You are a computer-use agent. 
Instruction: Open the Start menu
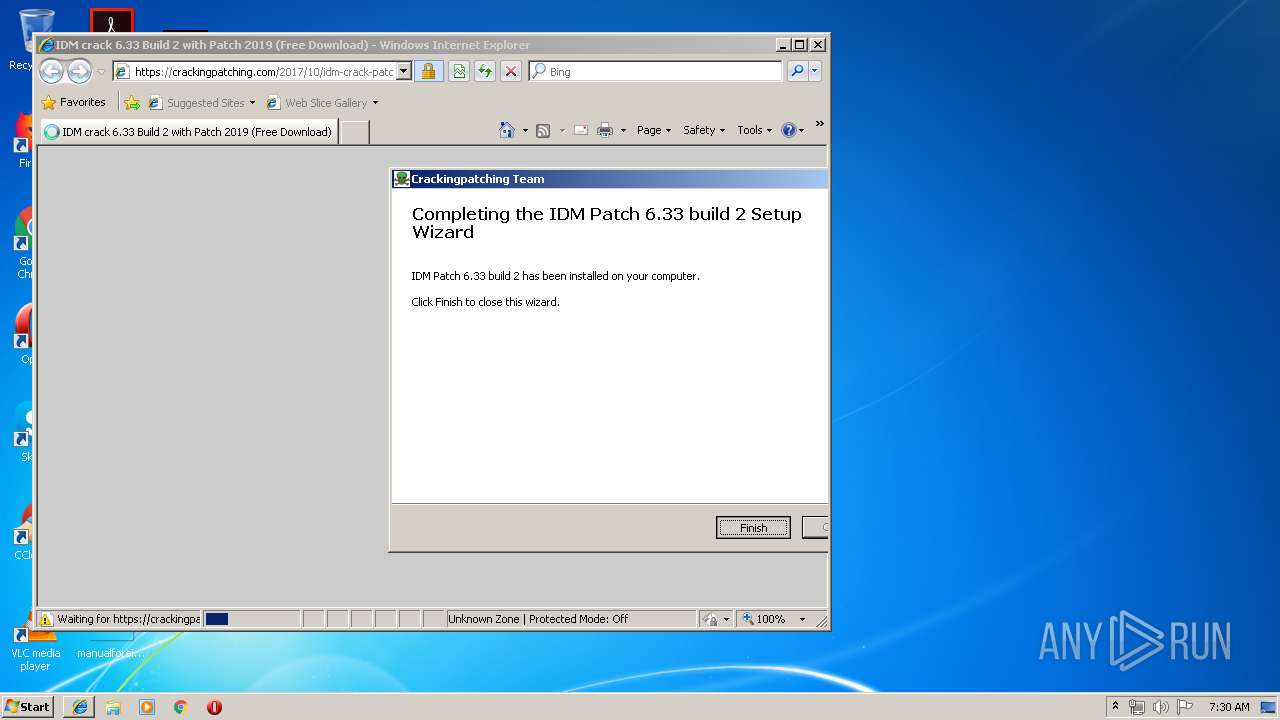click(x=28, y=706)
